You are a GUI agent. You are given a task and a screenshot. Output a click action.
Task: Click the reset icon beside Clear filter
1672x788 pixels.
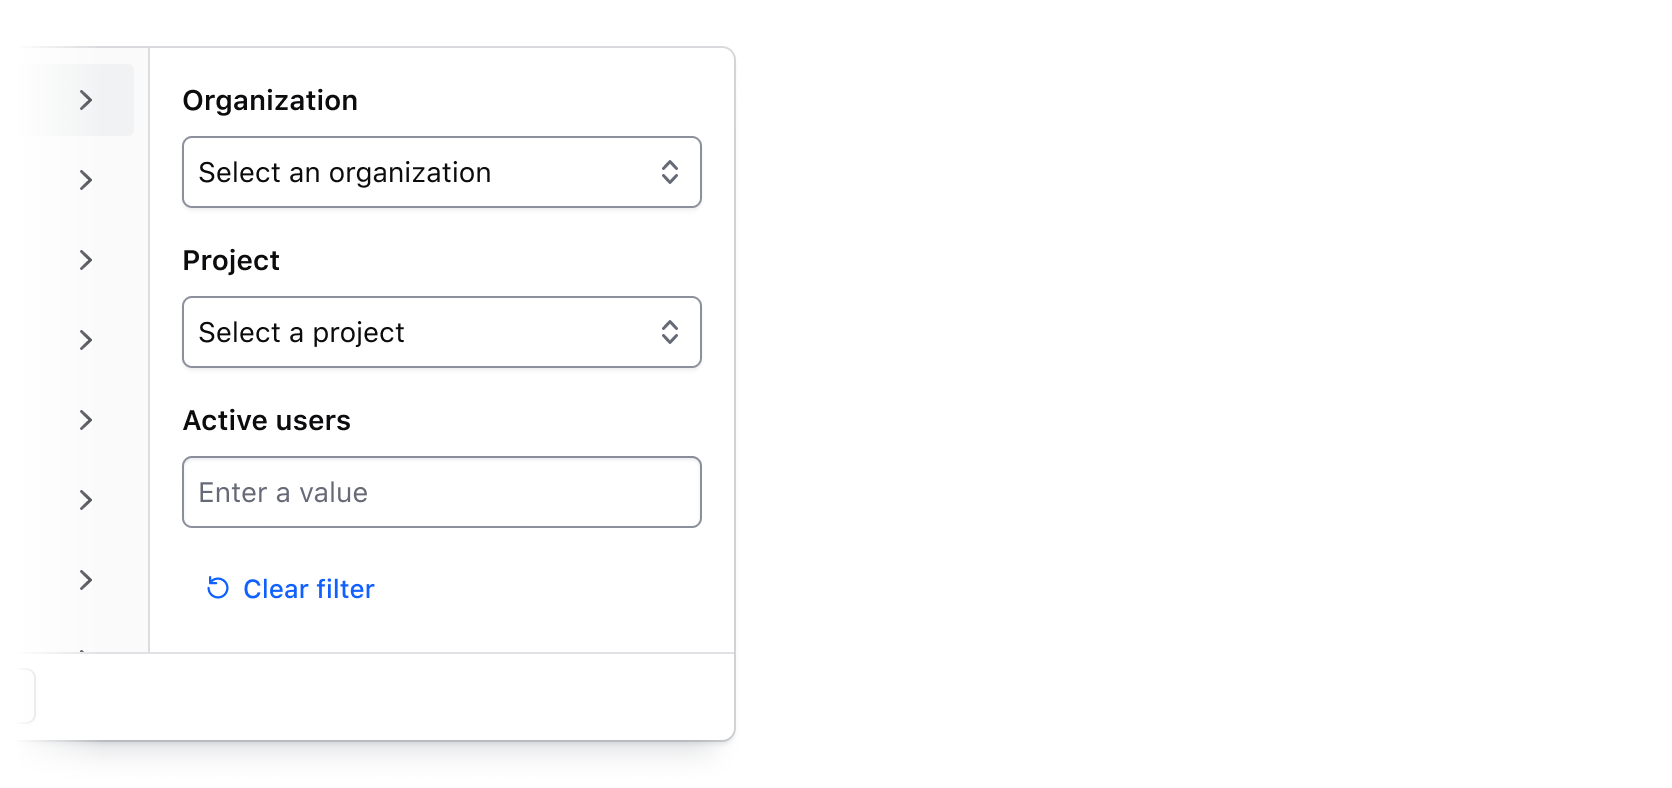click(x=218, y=588)
